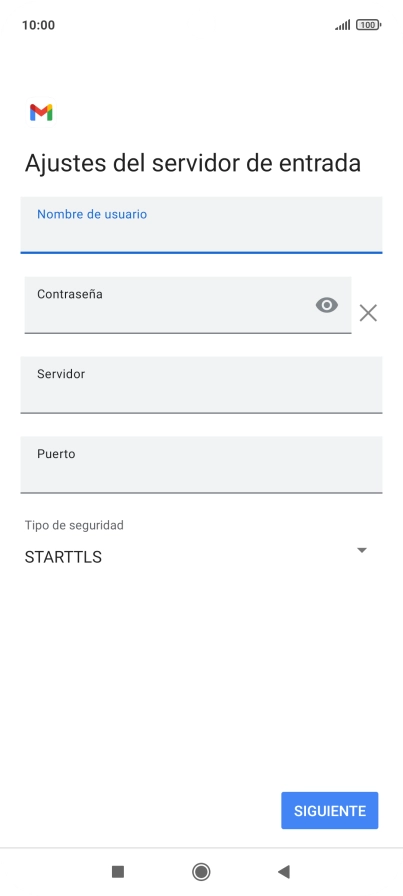Click the SIGUIENTE button
The height and width of the screenshot is (896, 403).
coord(330,810)
